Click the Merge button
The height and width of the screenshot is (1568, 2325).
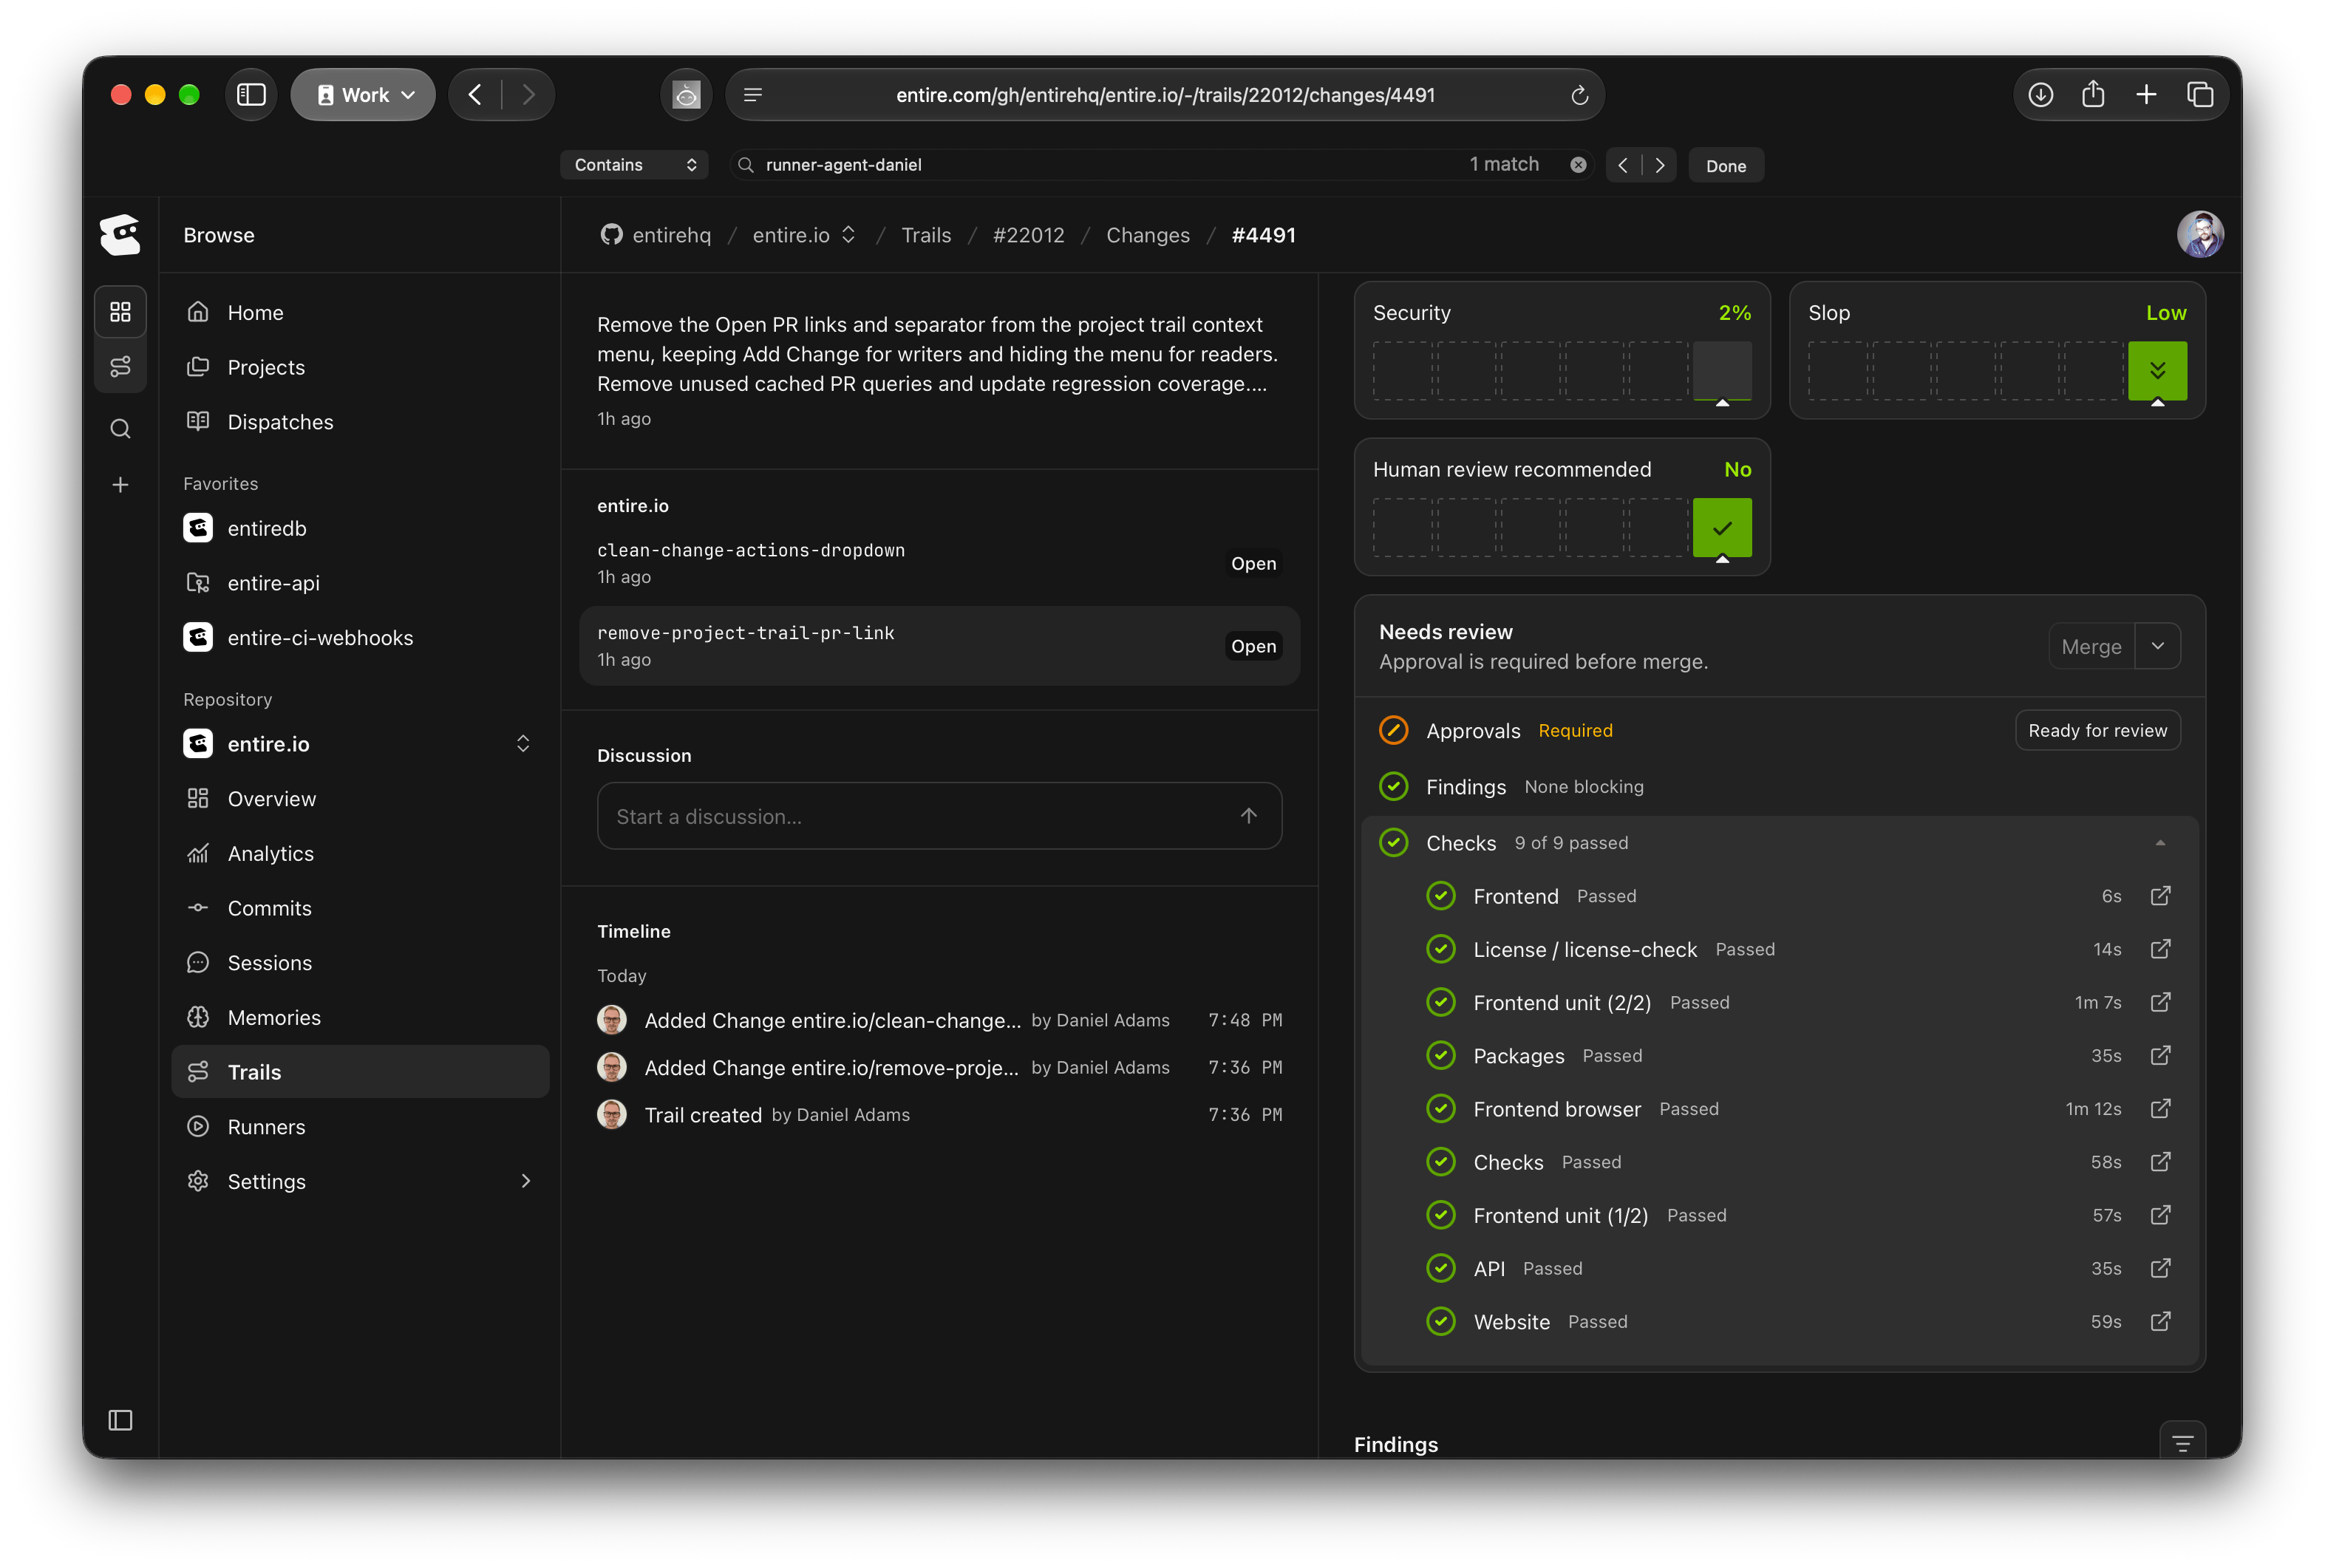point(2091,646)
